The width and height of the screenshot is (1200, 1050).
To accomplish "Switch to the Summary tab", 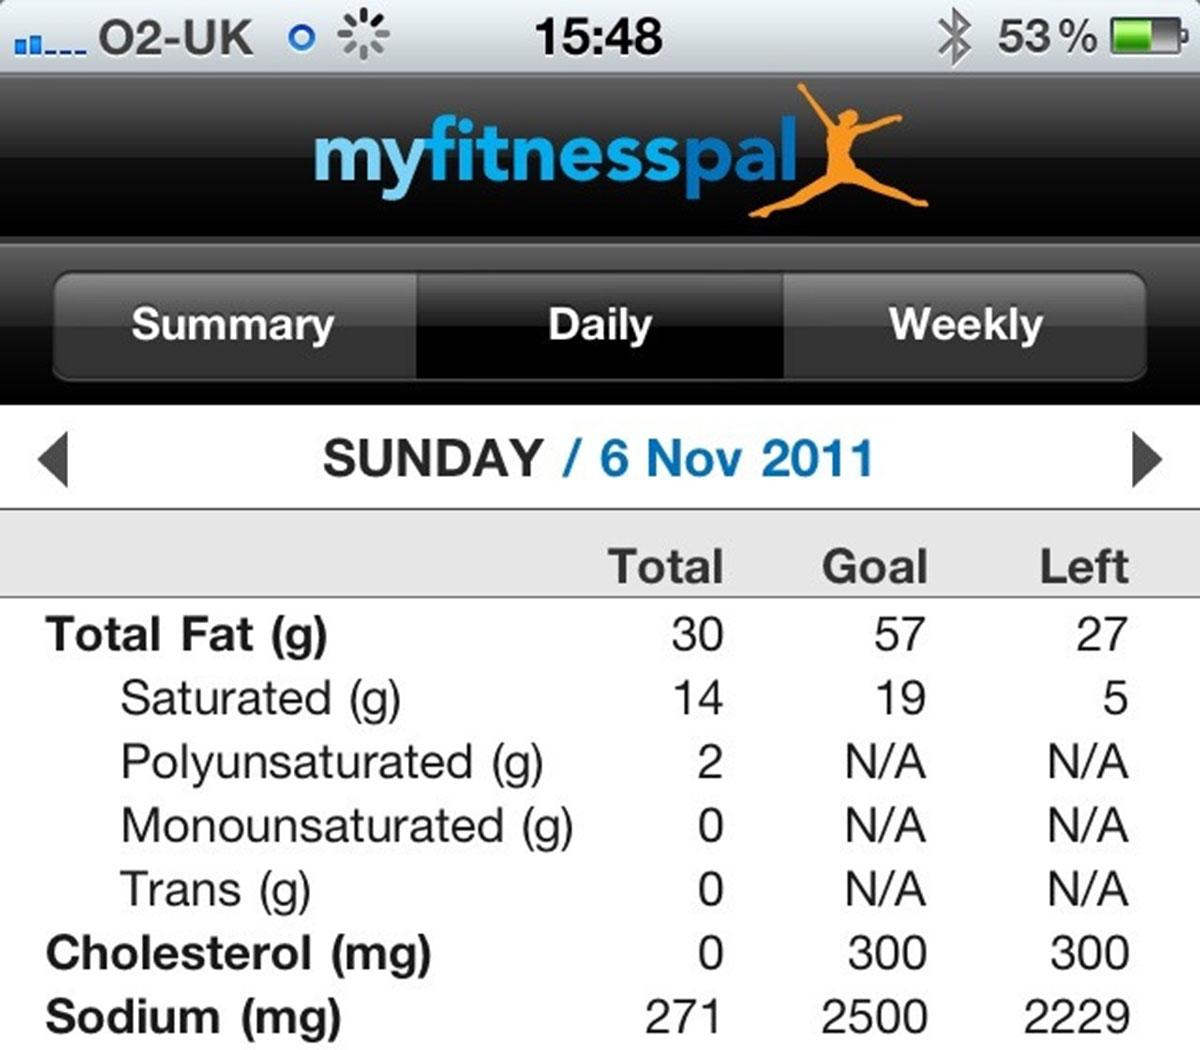I will (234, 325).
